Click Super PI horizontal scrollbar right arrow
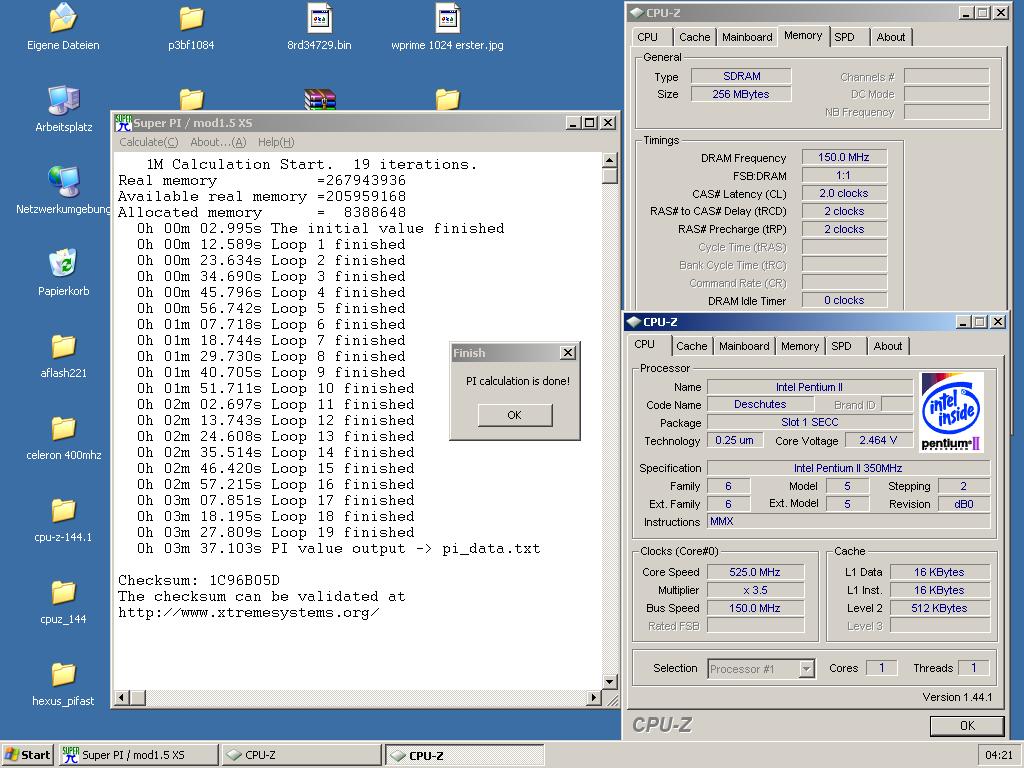This screenshot has width=1024, height=768. [594, 697]
